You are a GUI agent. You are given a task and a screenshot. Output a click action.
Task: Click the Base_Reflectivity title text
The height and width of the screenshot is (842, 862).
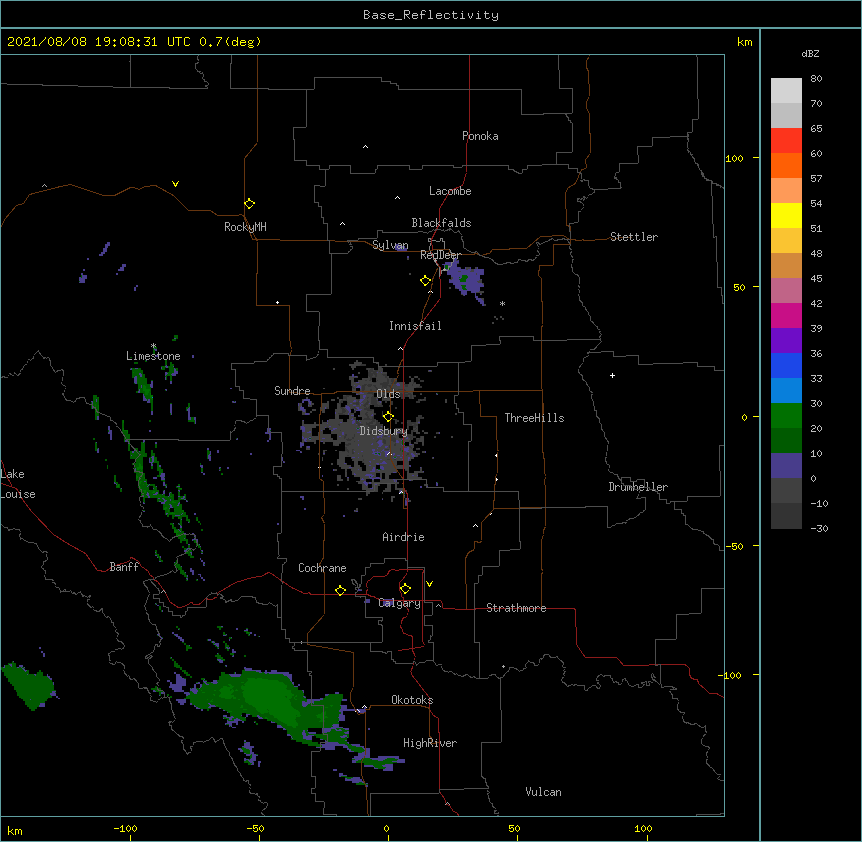pos(430,15)
